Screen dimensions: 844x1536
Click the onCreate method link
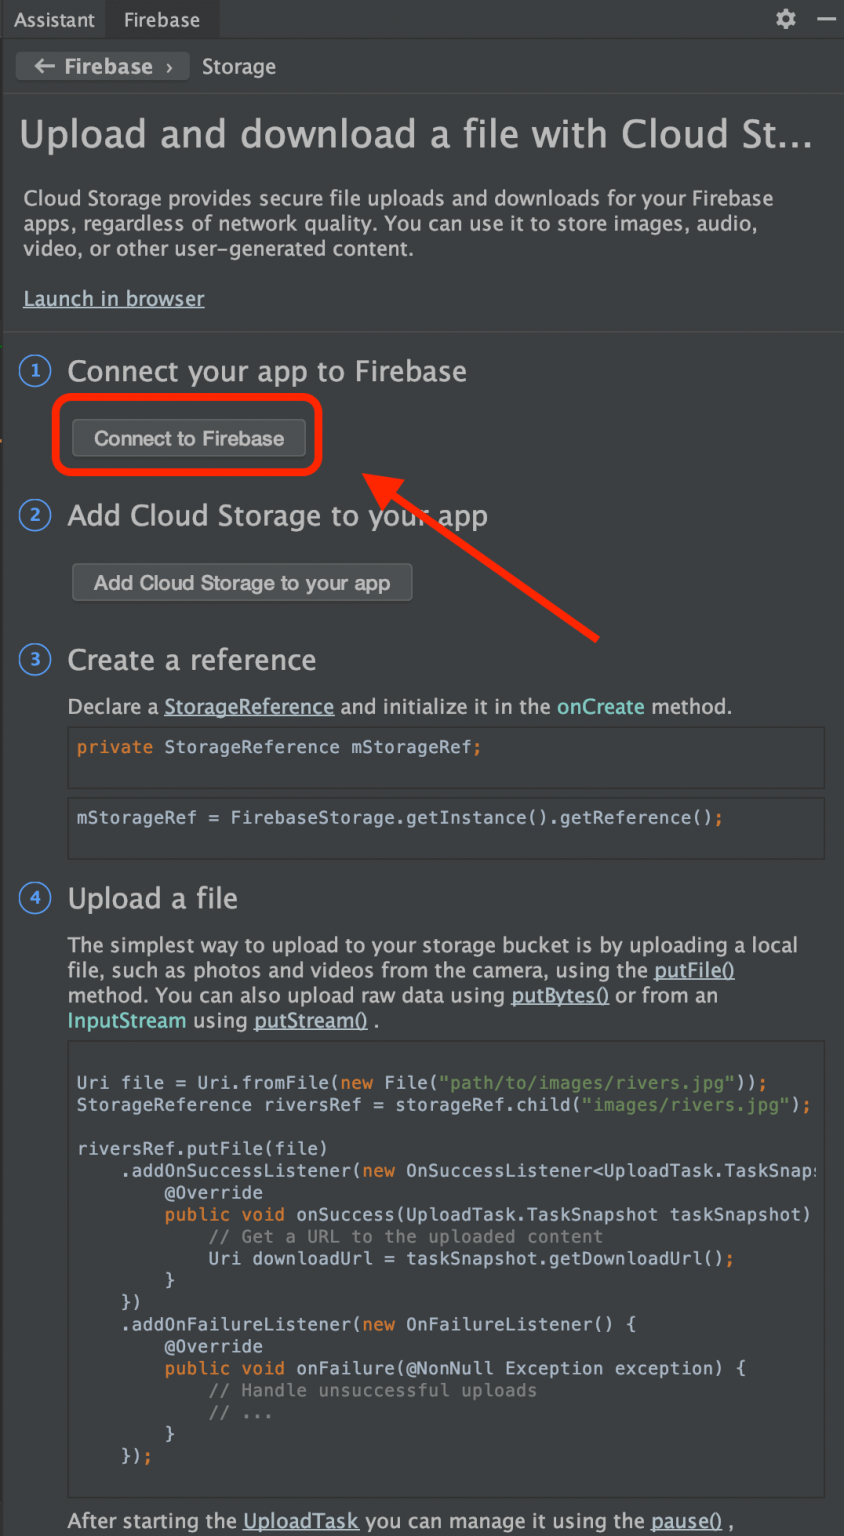(x=600, y=706)
